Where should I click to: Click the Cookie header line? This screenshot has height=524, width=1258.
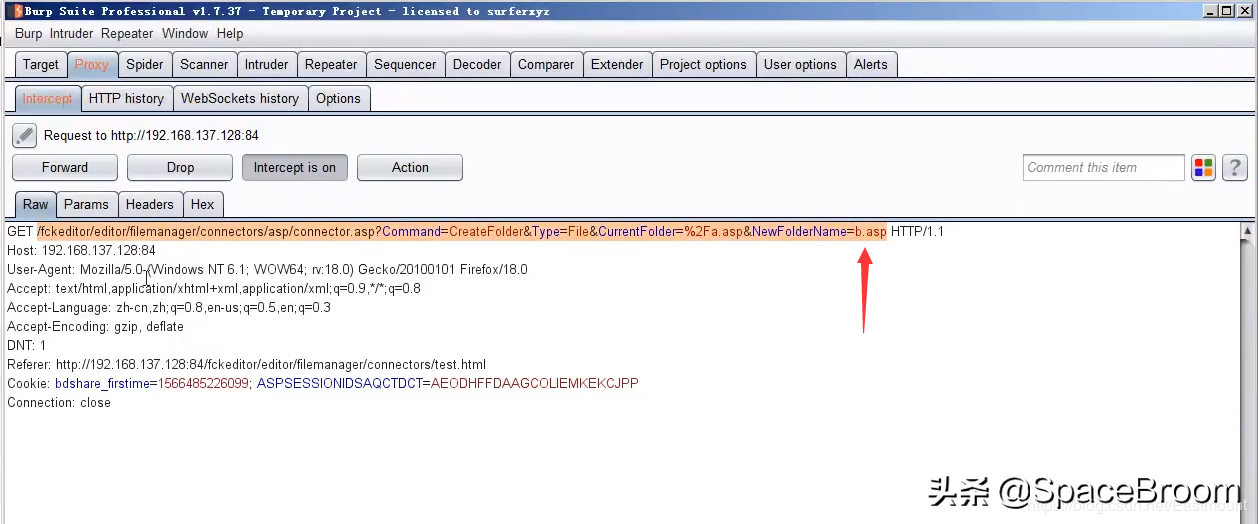[323, 383]
